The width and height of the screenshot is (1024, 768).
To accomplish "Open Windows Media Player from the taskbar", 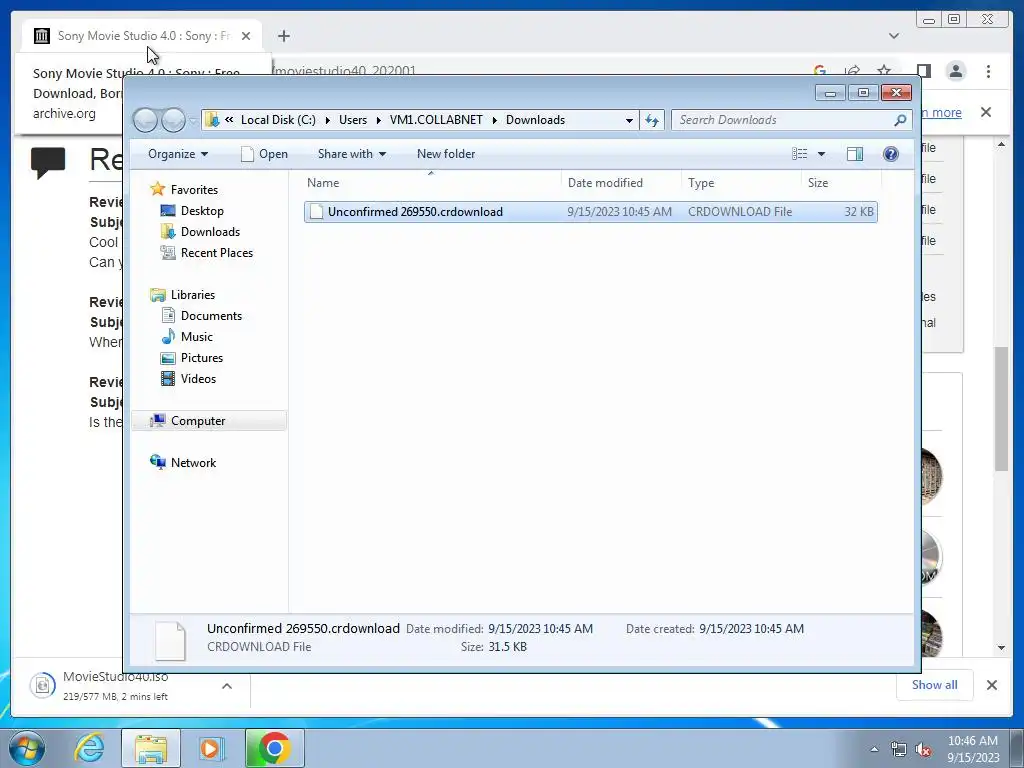I will coord(211,748).
